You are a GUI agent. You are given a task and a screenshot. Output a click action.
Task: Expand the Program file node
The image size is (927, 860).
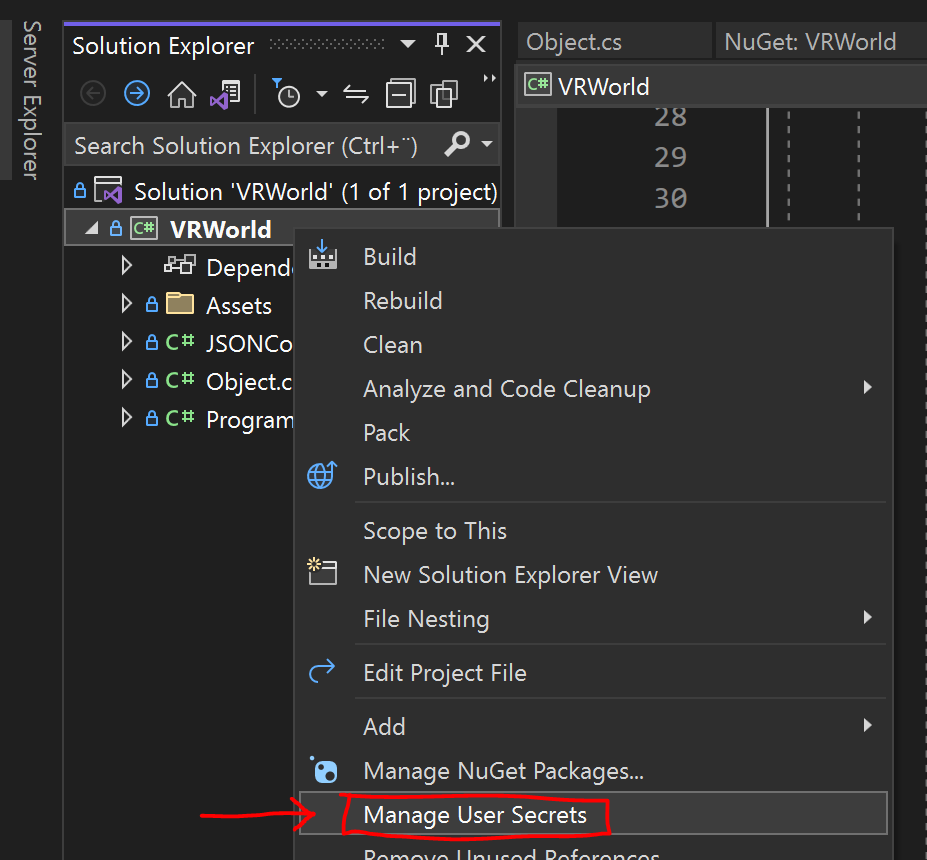126,417
